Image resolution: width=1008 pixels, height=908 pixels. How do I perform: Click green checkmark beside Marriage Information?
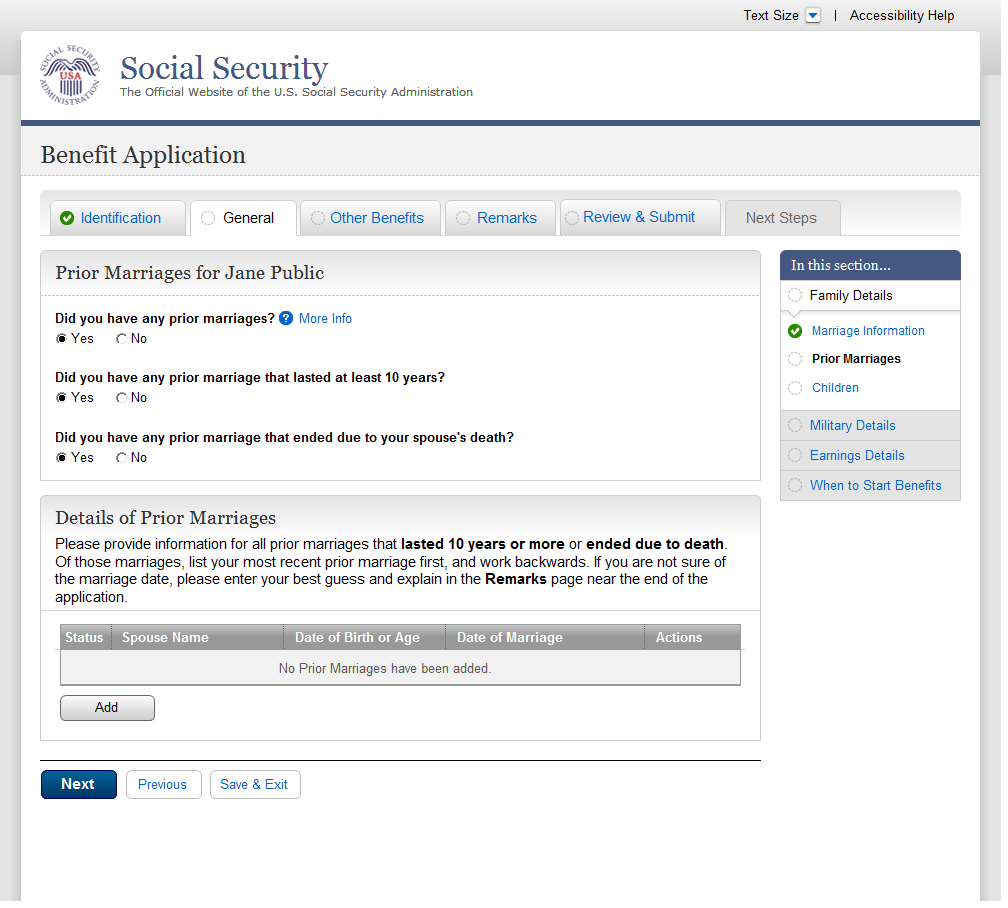[x=795, y=331]
